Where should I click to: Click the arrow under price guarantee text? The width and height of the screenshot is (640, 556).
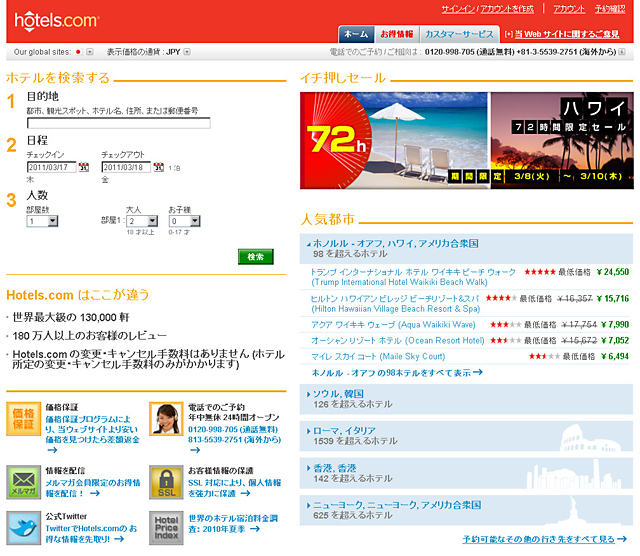click(52, 450)
